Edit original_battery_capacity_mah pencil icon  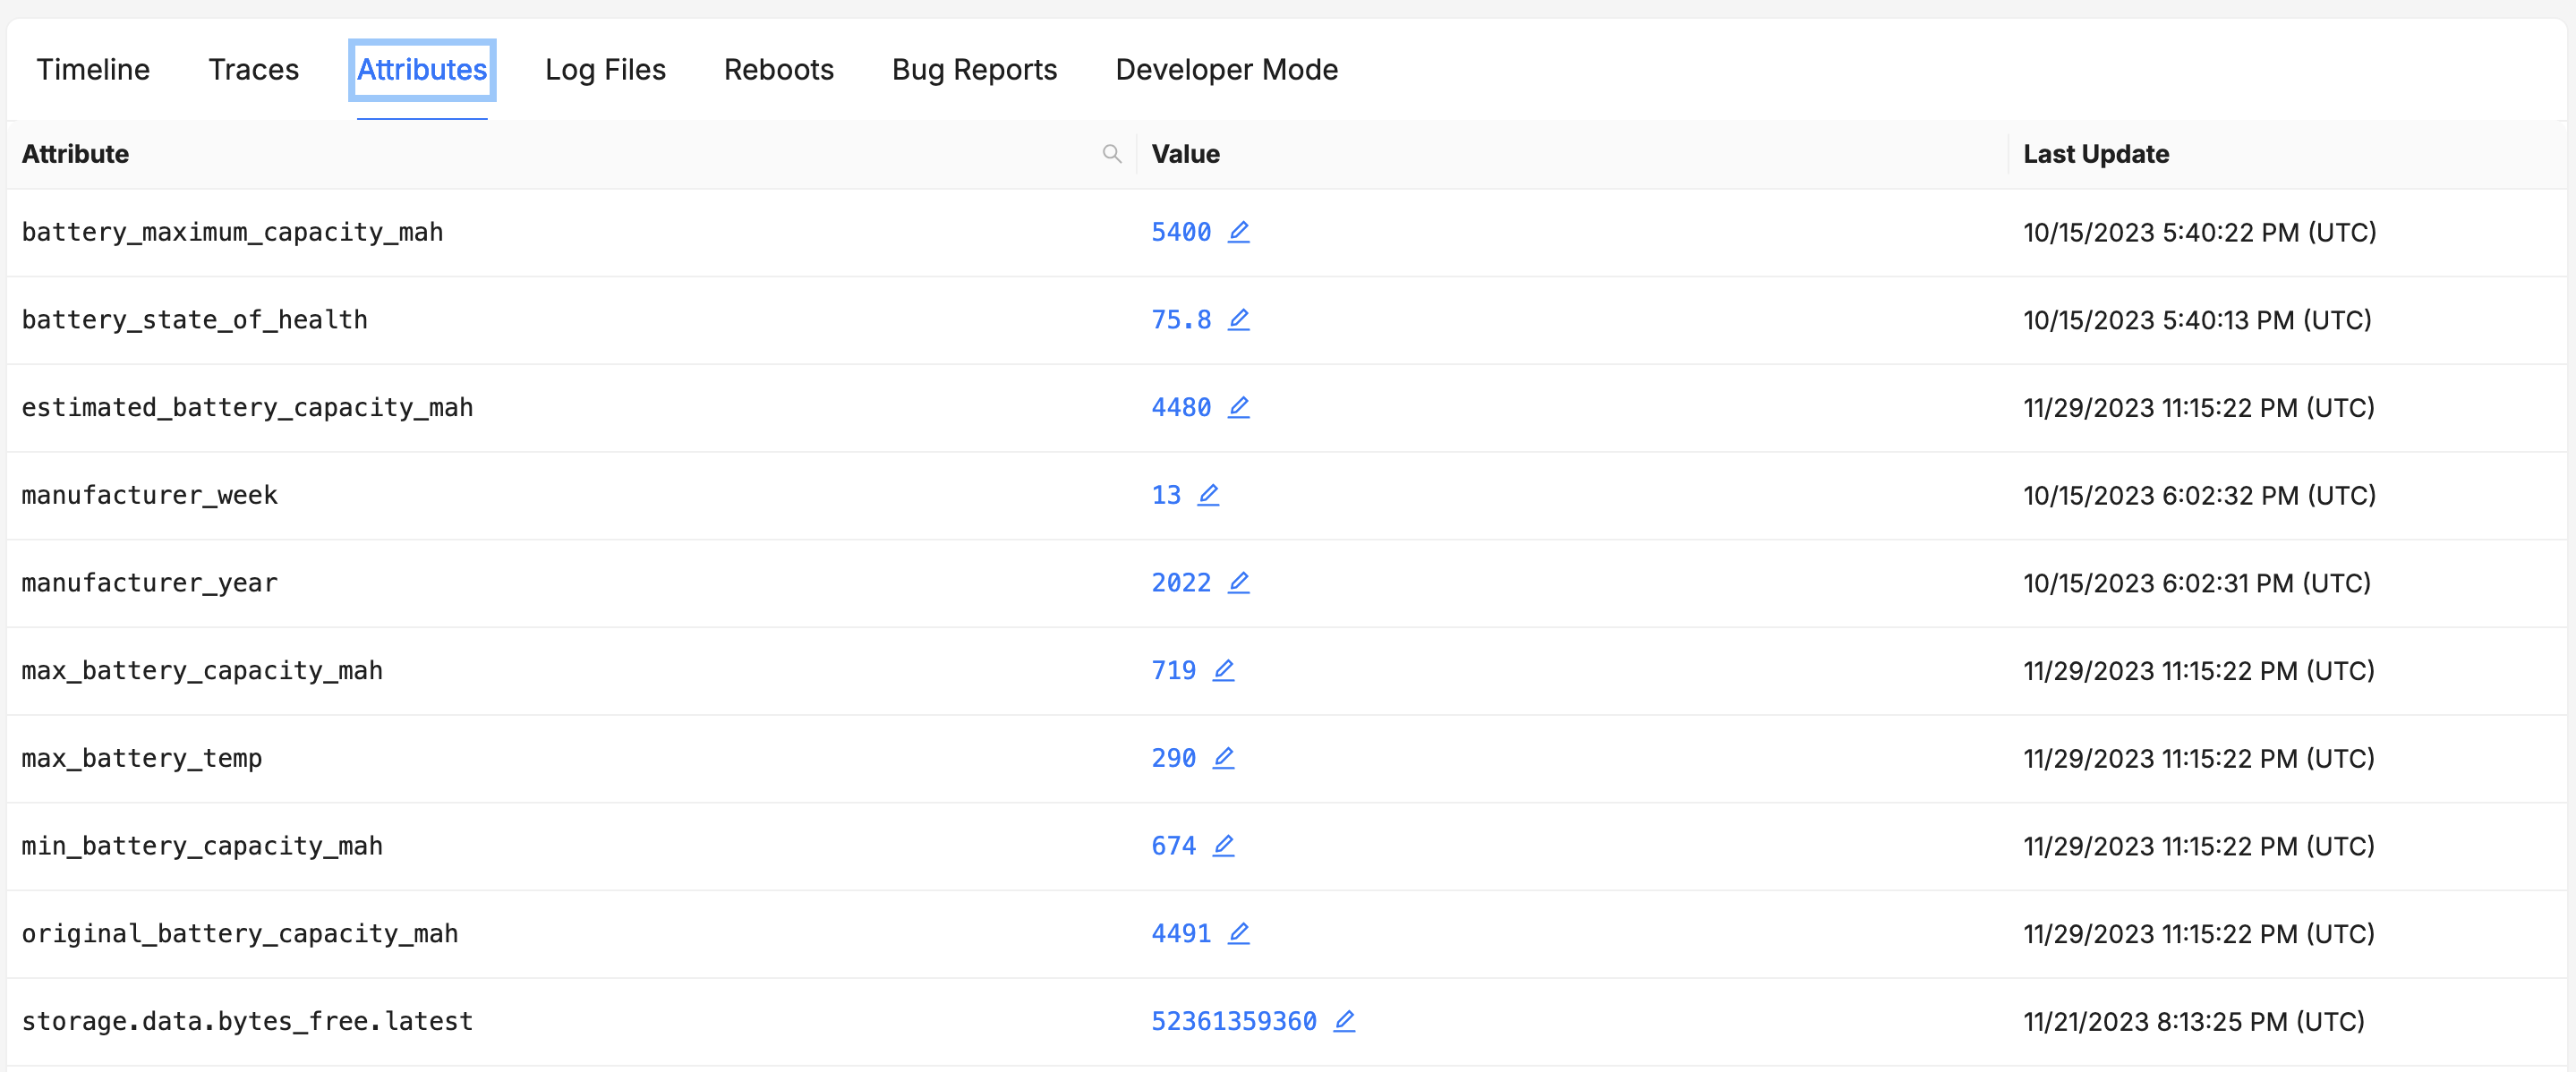(1238, 933)
